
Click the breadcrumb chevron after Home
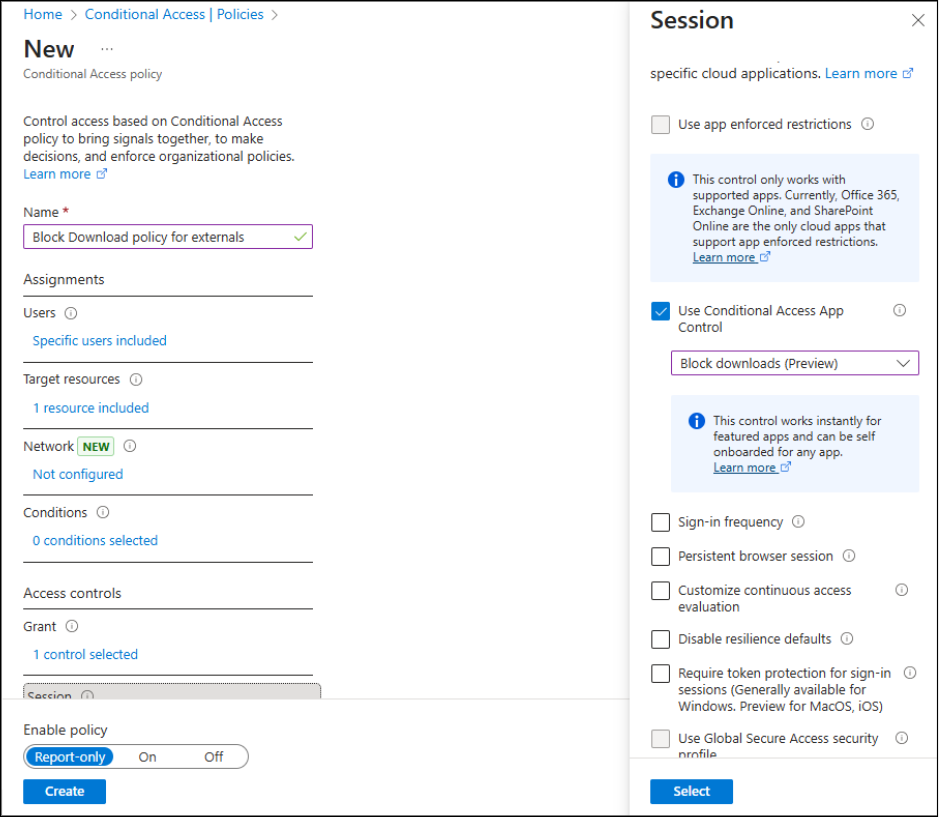(x=74, y=15)
